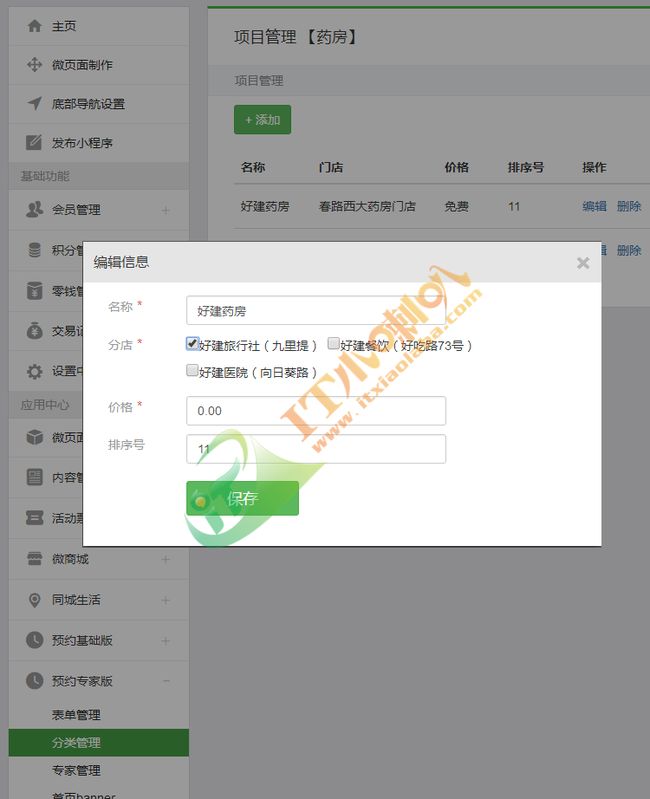
Task: Open 主页 in the sidebar
Action: pos(99,26)
